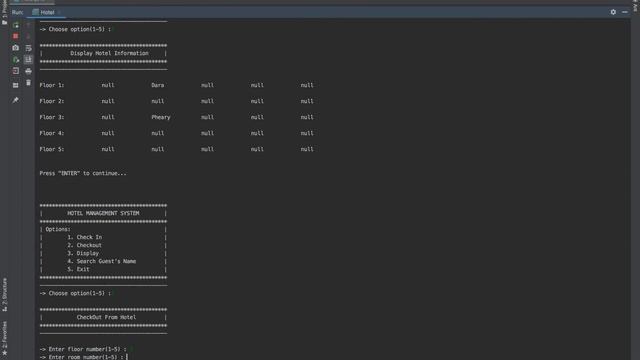
Task: Click "Press ENTER to continue..." text
Action: pyautogui.click(x=83, y=173)
